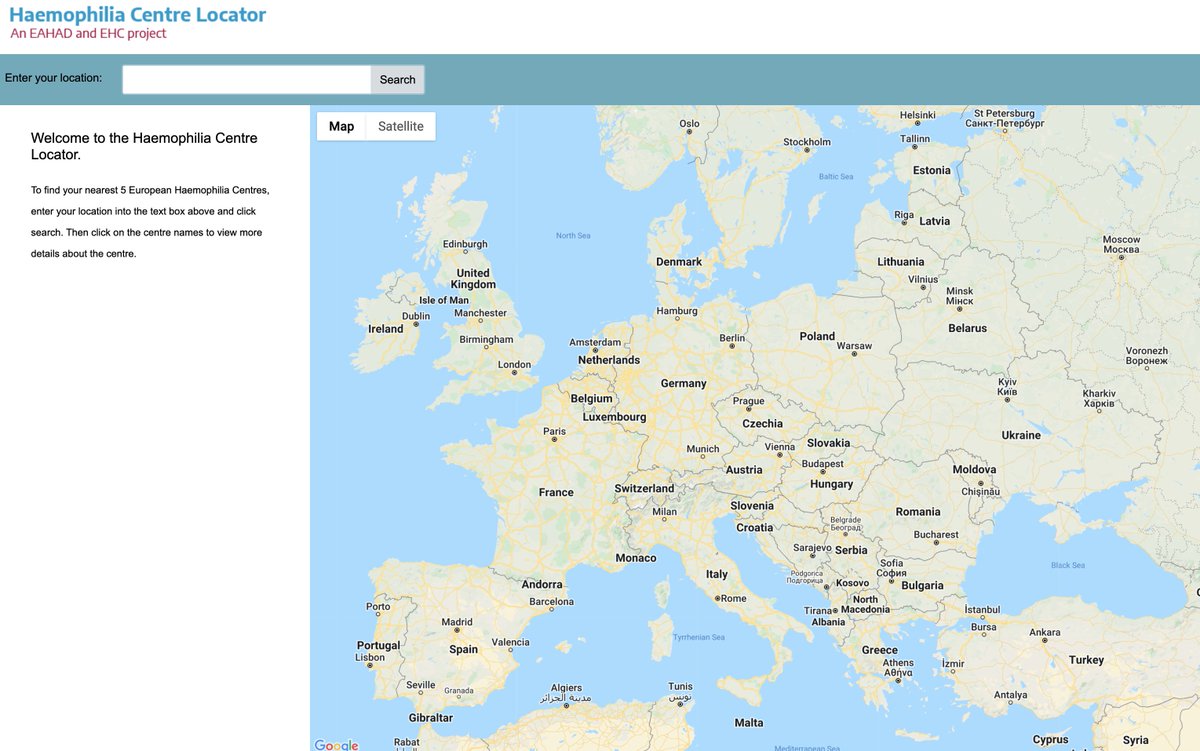Click the Budapest city label
Image resolution: width=1200 pixels, height=751 pixels.
pos(823,464)
